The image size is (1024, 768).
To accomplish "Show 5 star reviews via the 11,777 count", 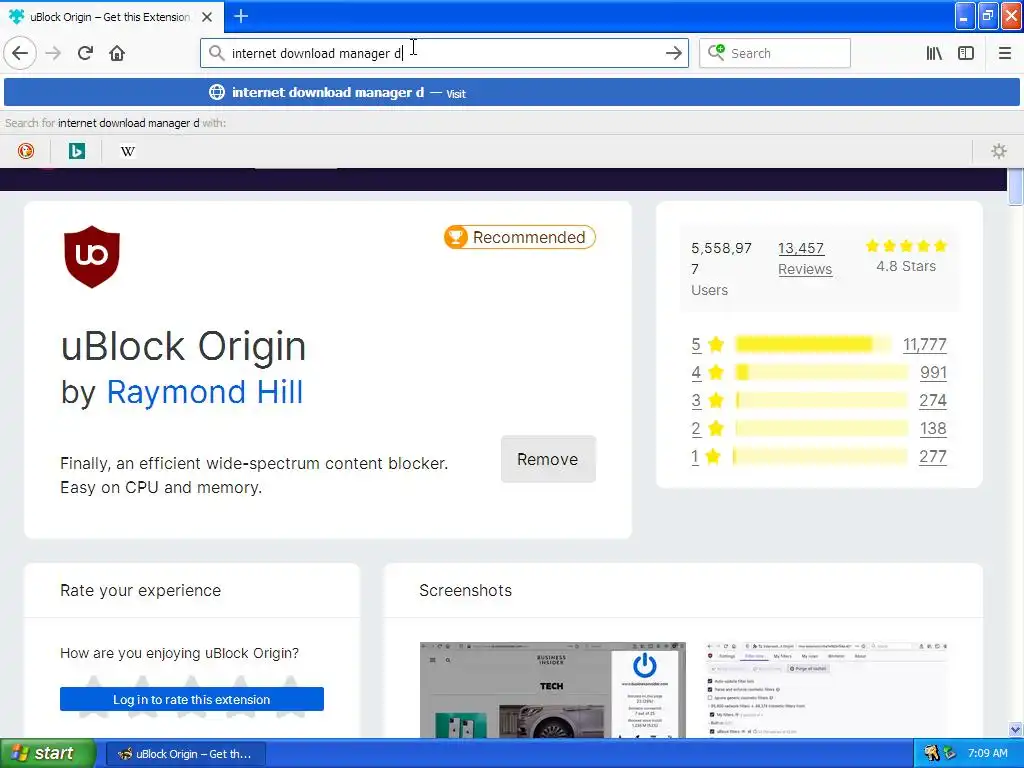I will tap(924, 344).
